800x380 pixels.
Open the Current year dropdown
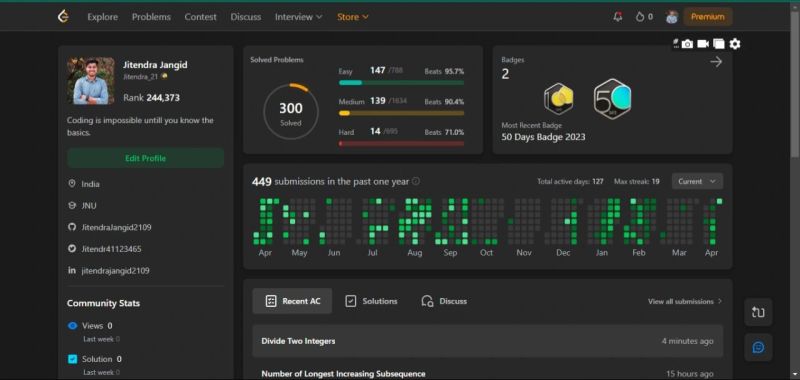[x=697, y=181]
